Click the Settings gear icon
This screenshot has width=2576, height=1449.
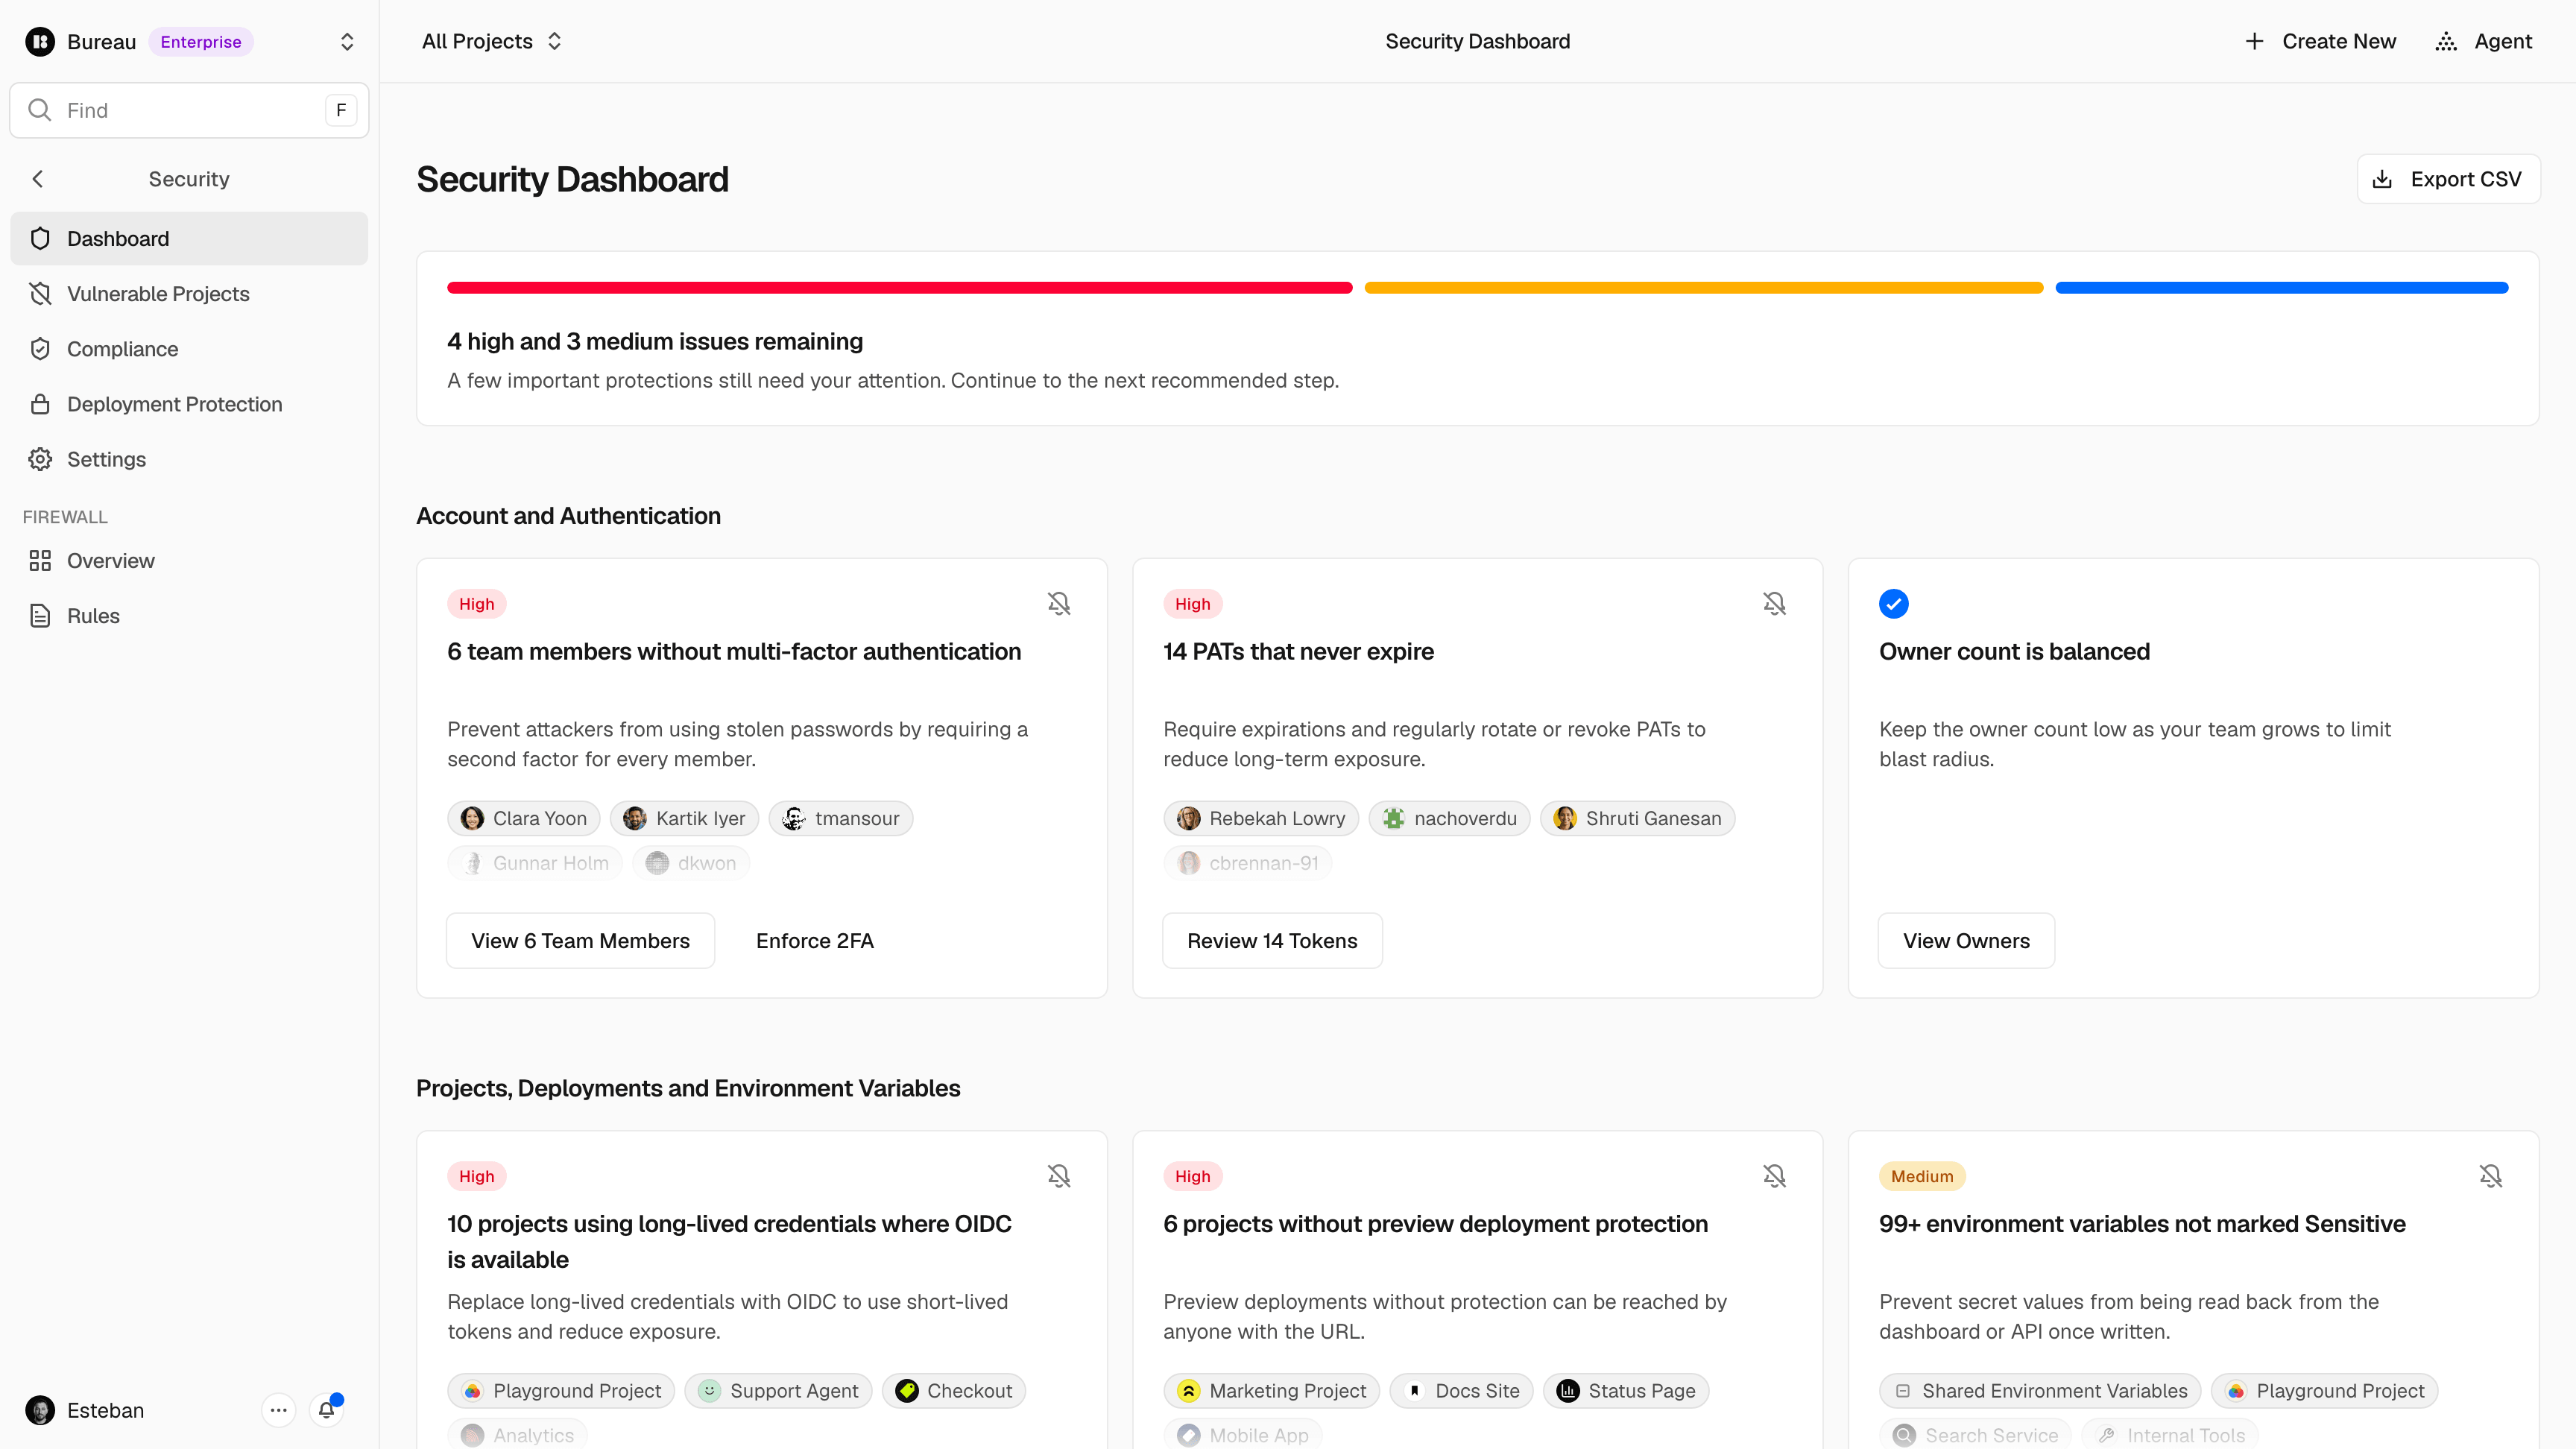(40, 458)
